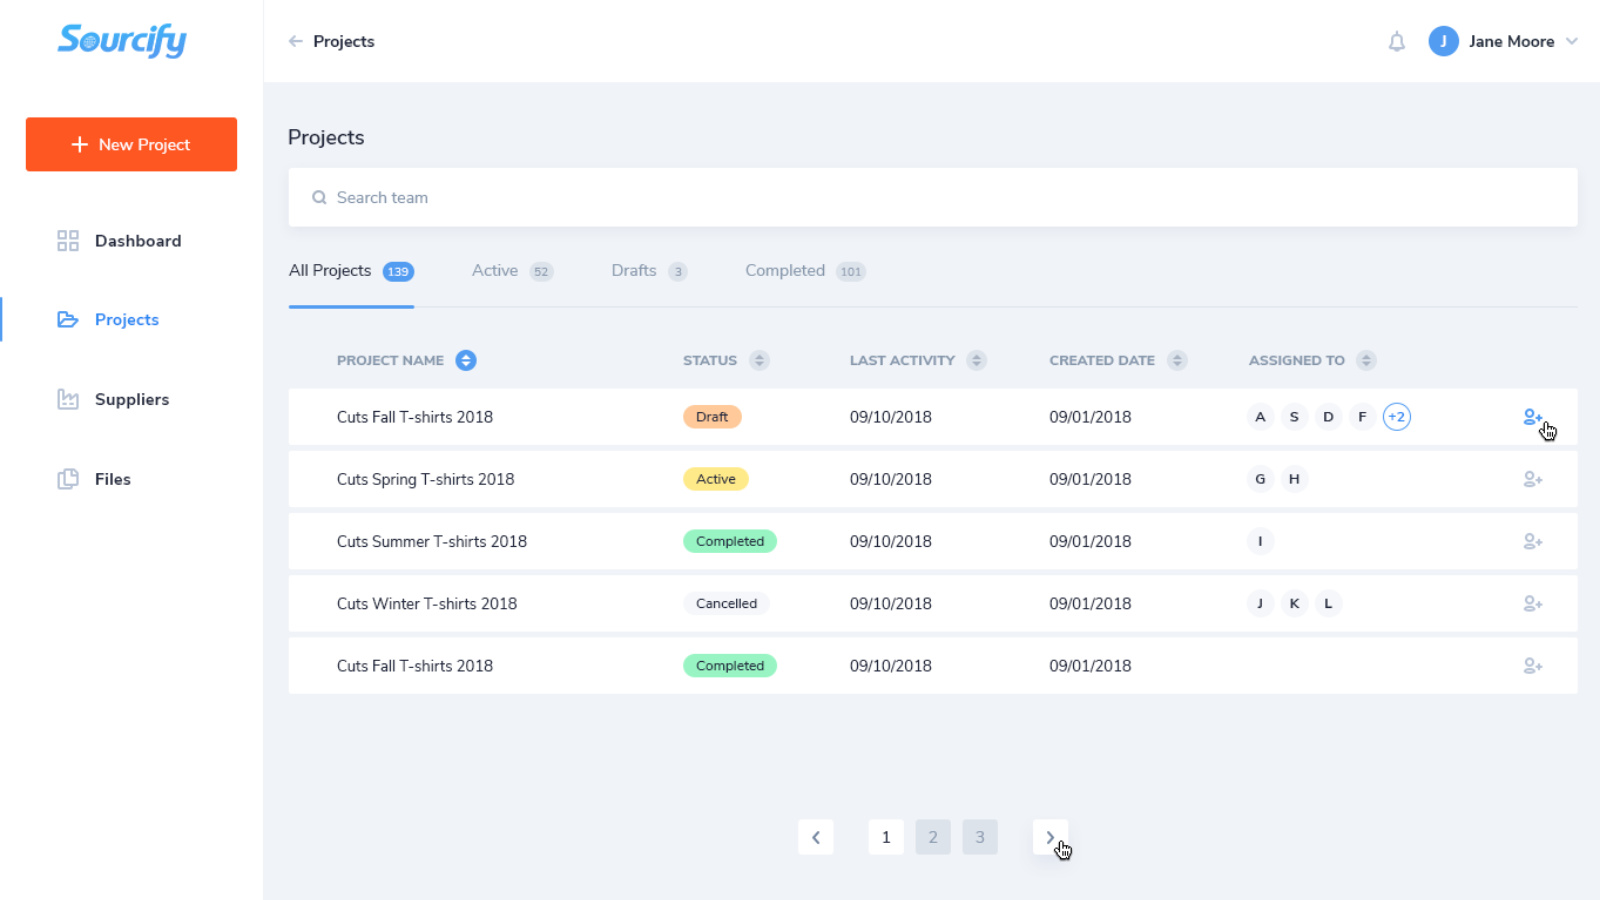This screenshot has height=900, width=1600.
Task: Click assignee avatar H
Action: coord(1294,479)
